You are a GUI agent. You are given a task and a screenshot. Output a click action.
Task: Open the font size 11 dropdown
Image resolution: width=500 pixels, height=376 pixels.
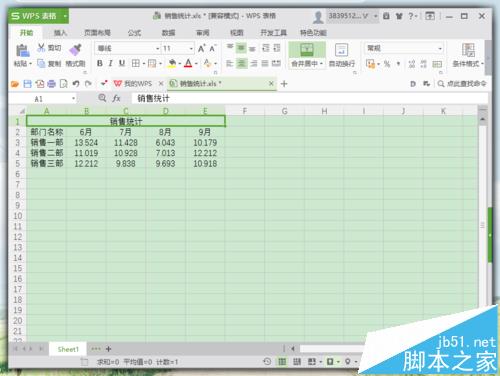[x=191, y=49]
